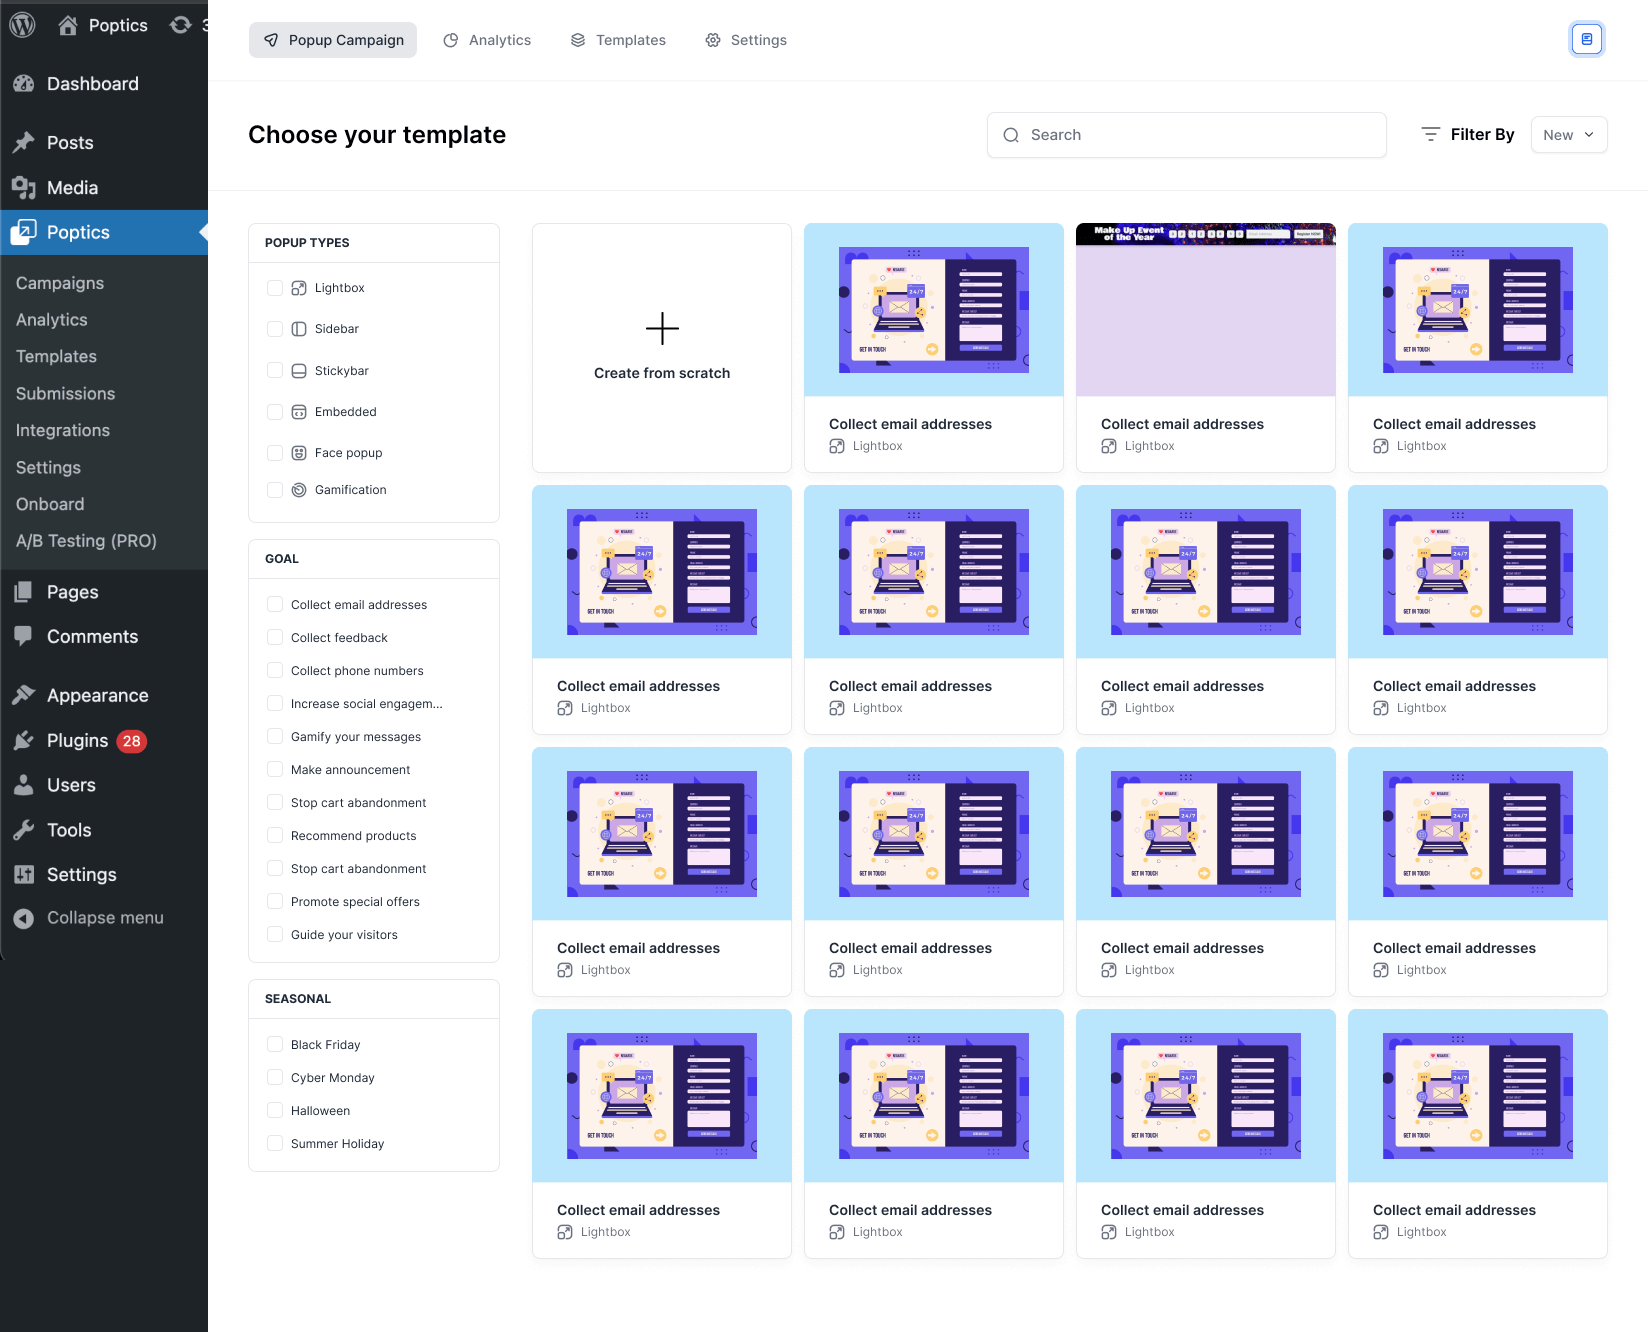
Task: Check the Recommend products checkbox
Action: coord(275,836)
